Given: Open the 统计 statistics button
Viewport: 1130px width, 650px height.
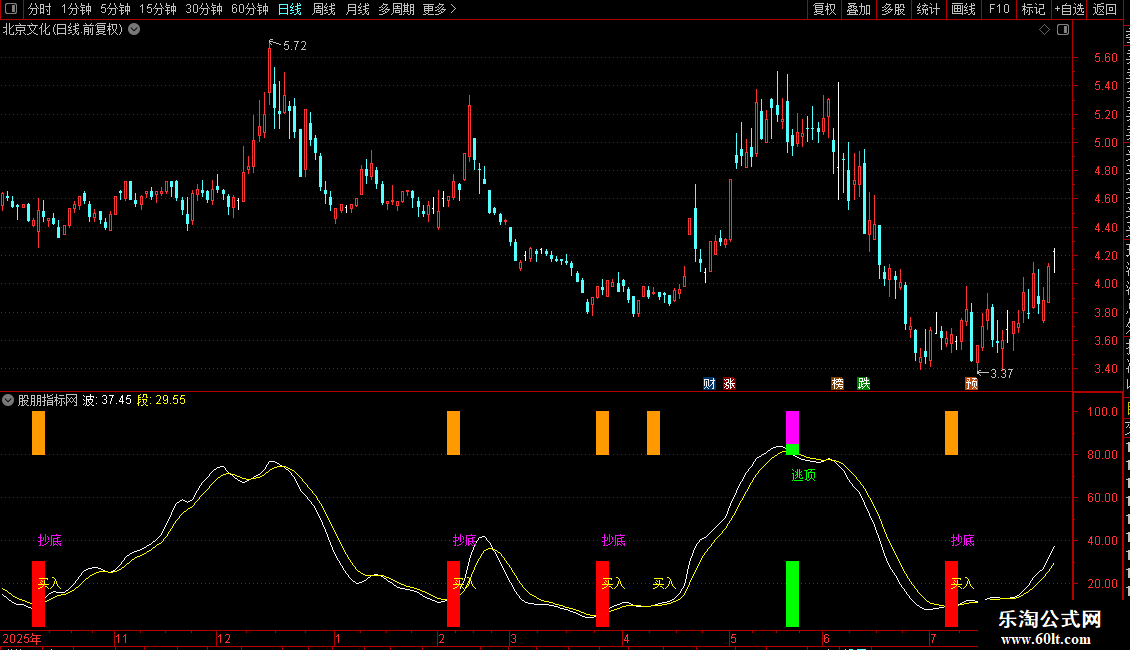Looking at the screenshot, I should [928, 9].
